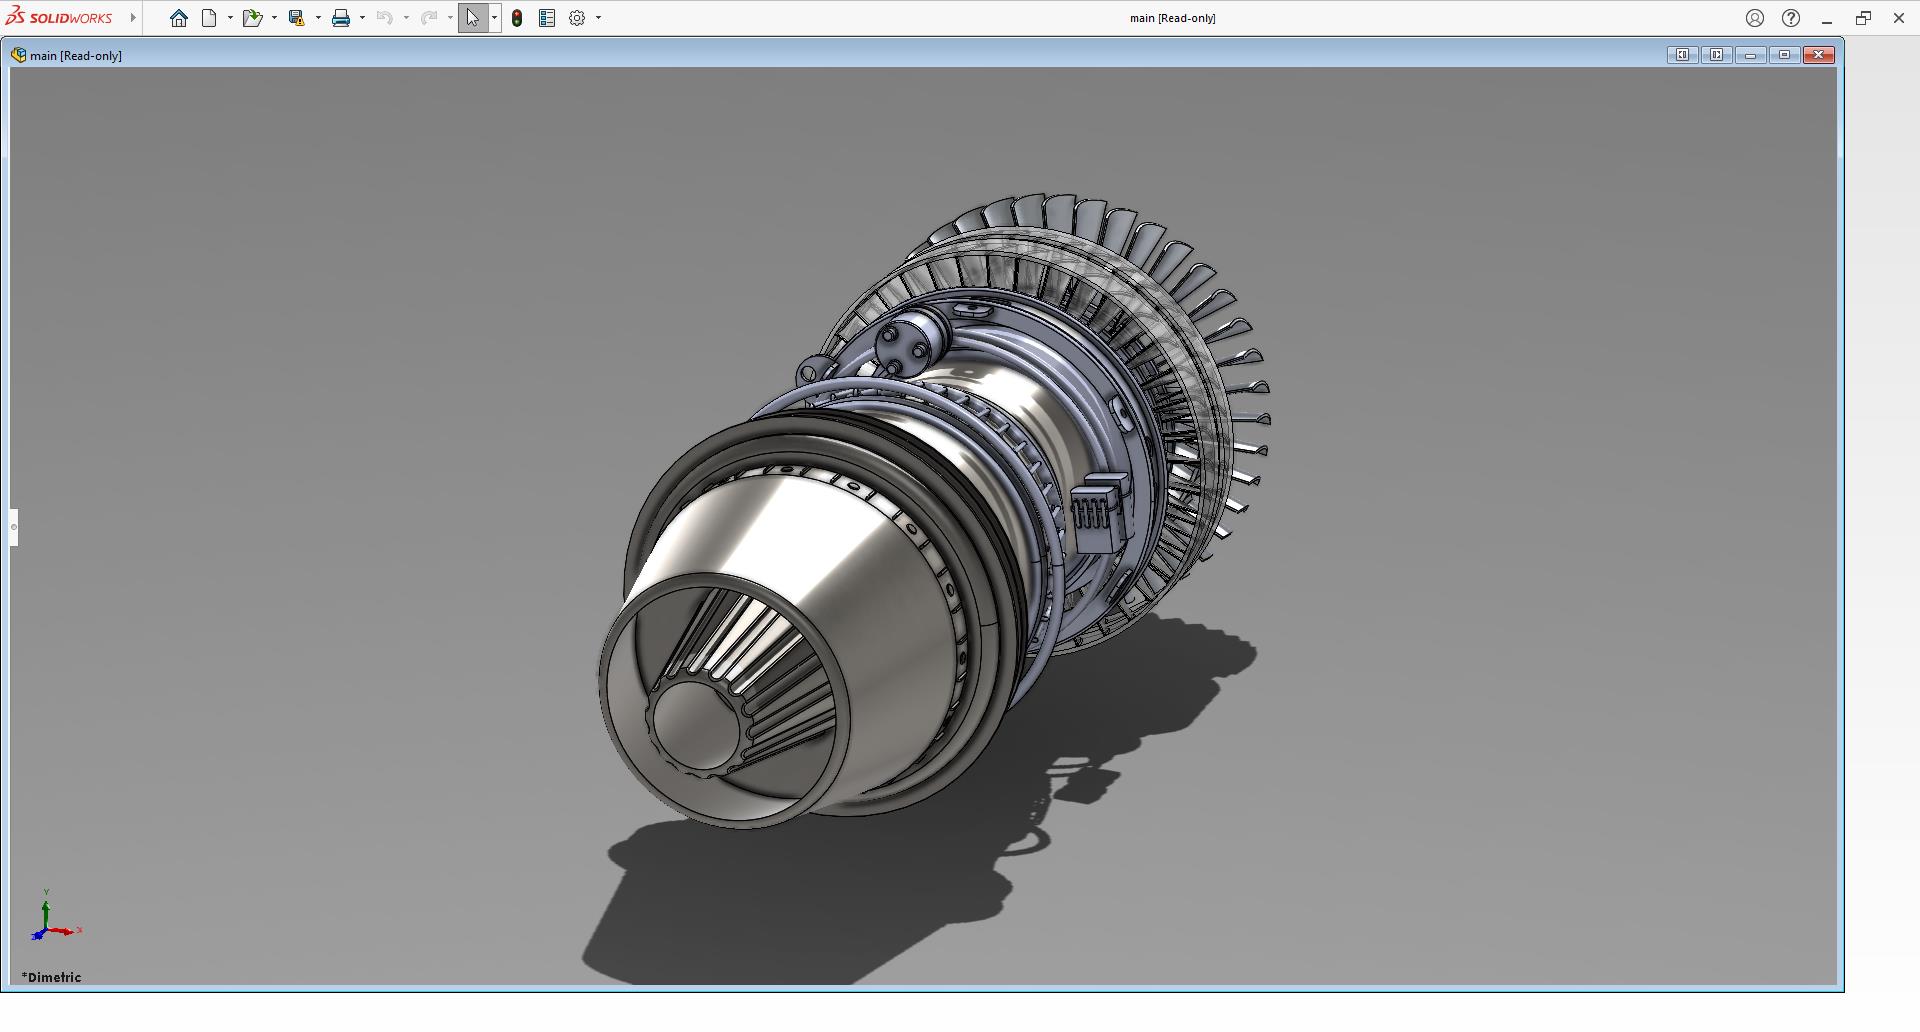Tile document window to the right
The image size is (1920, 1032).
[1716, 55]
